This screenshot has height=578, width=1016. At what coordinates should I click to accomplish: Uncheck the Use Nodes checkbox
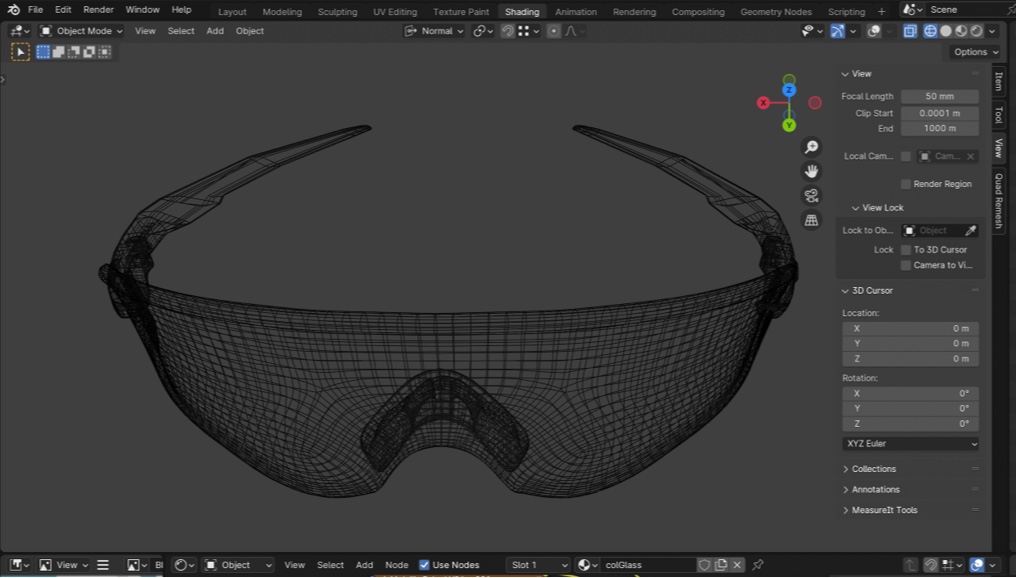(424, 565)
